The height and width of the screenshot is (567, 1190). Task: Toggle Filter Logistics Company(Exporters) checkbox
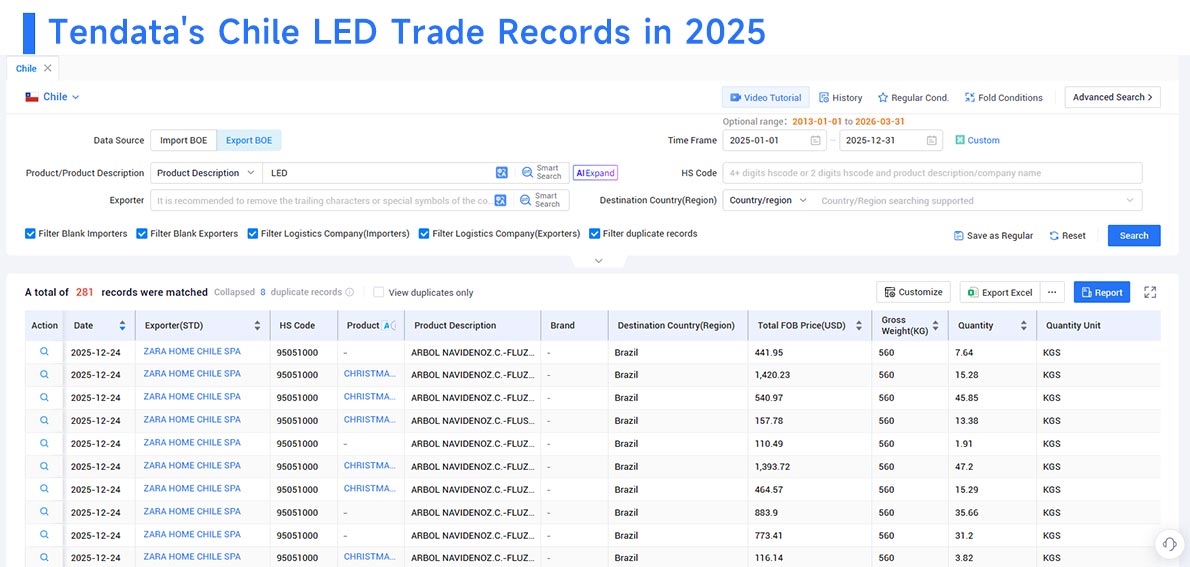424,234
